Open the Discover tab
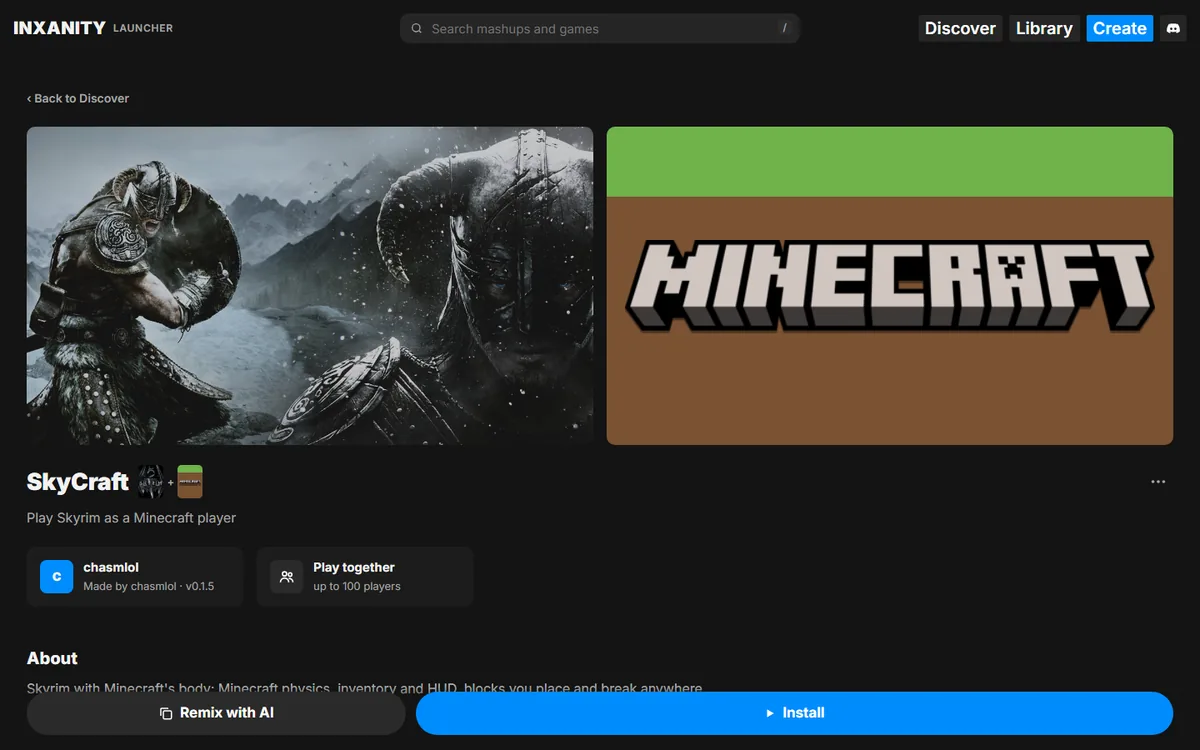This screenshot has height=750, width=1200. point(960,28)
